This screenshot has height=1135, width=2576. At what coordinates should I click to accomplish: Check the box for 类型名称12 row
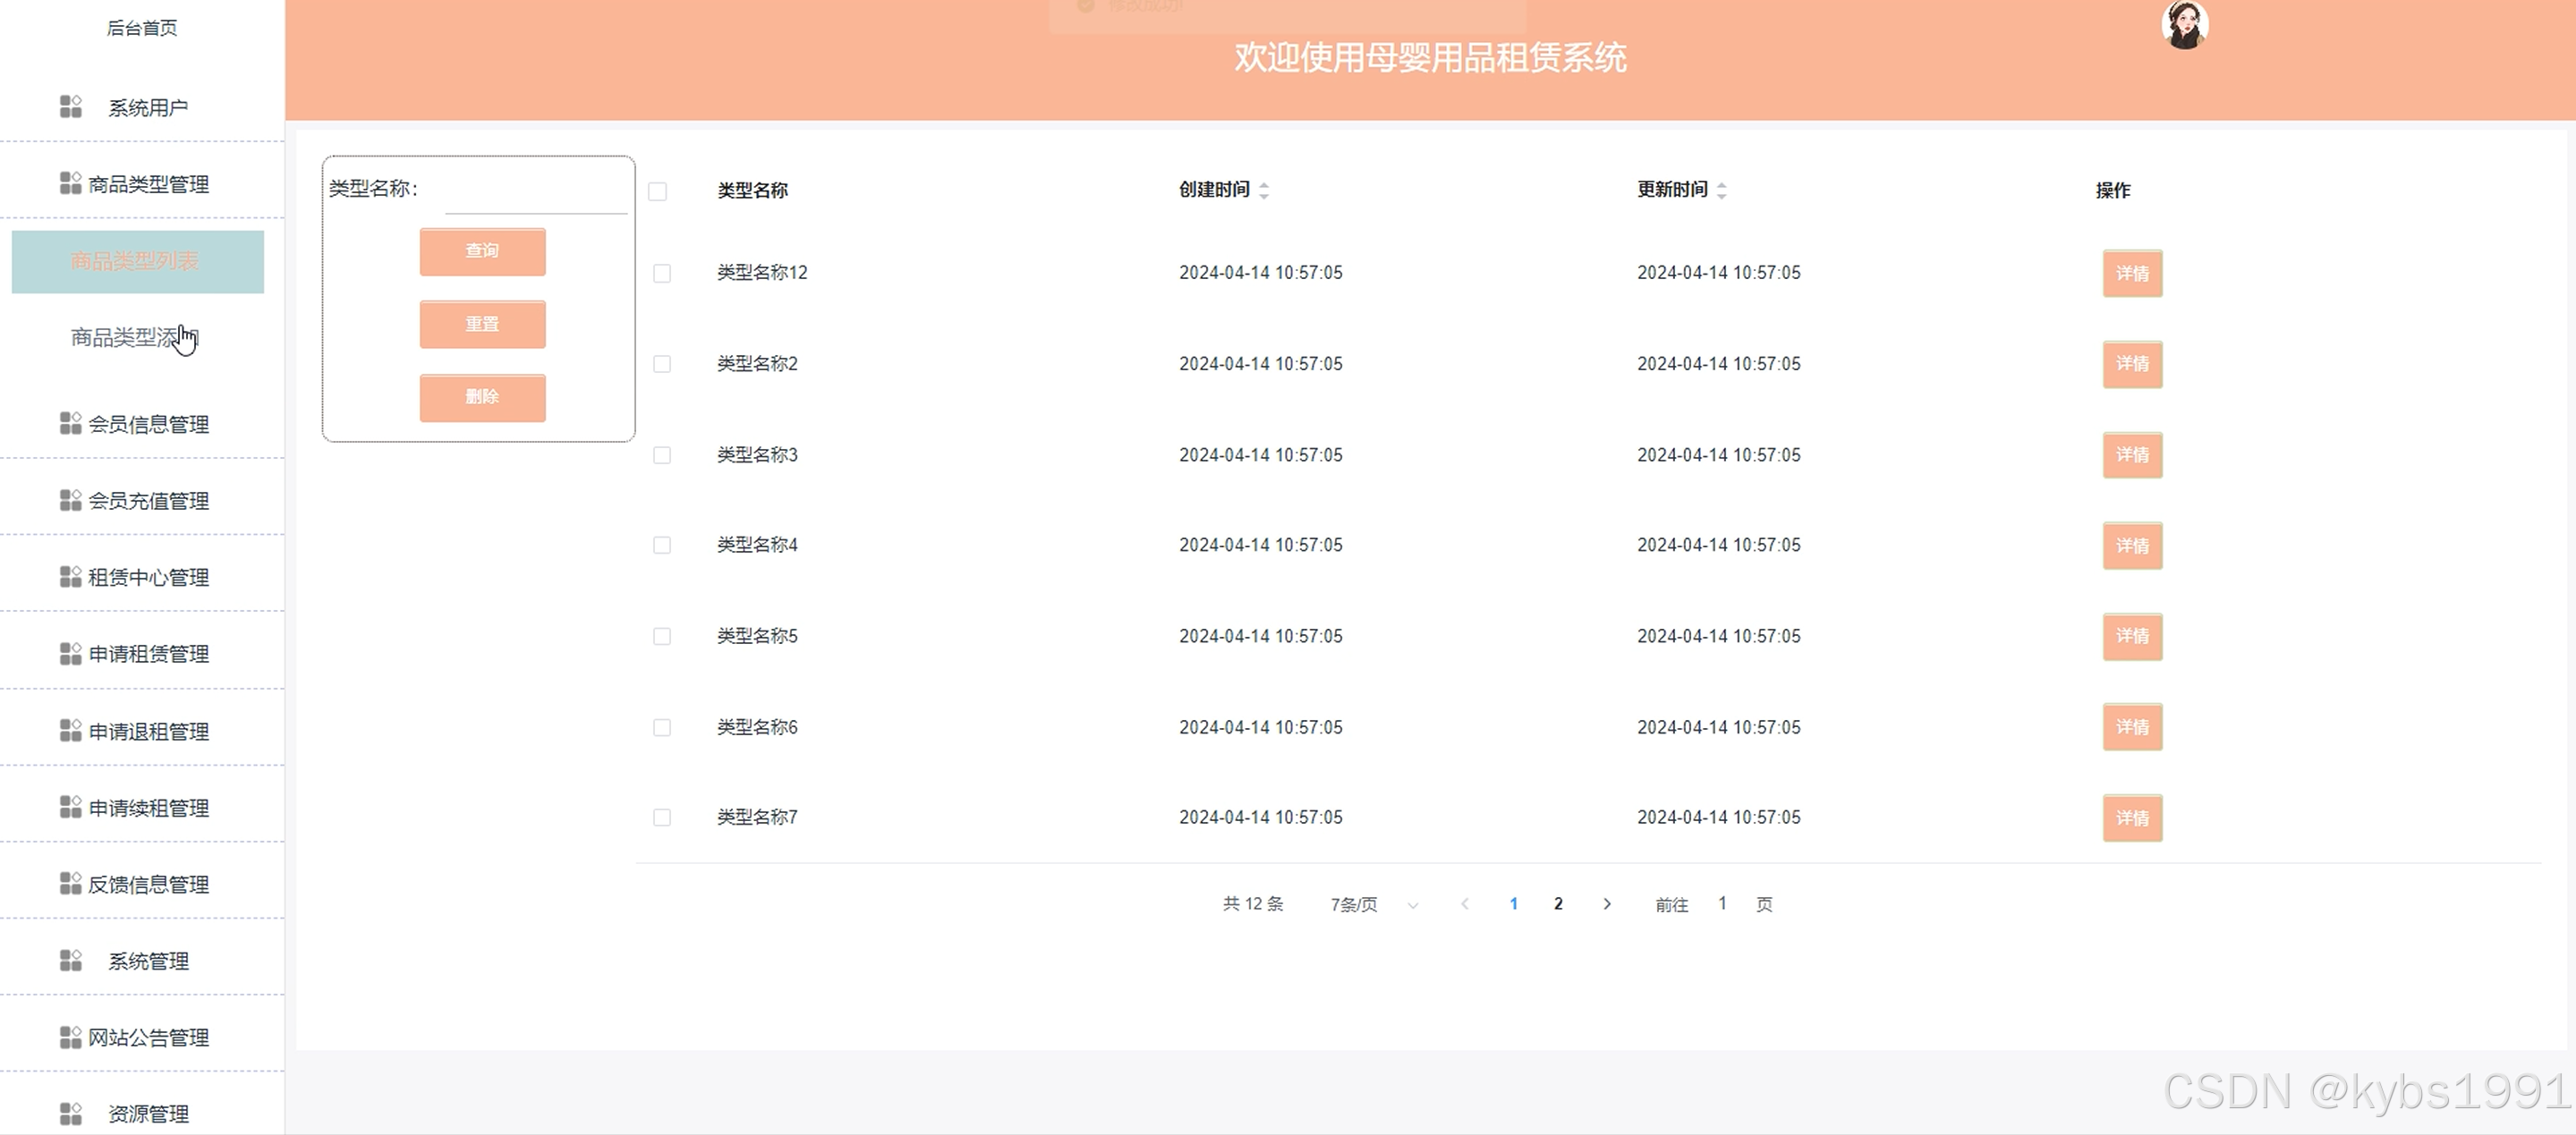coord(662,273)
